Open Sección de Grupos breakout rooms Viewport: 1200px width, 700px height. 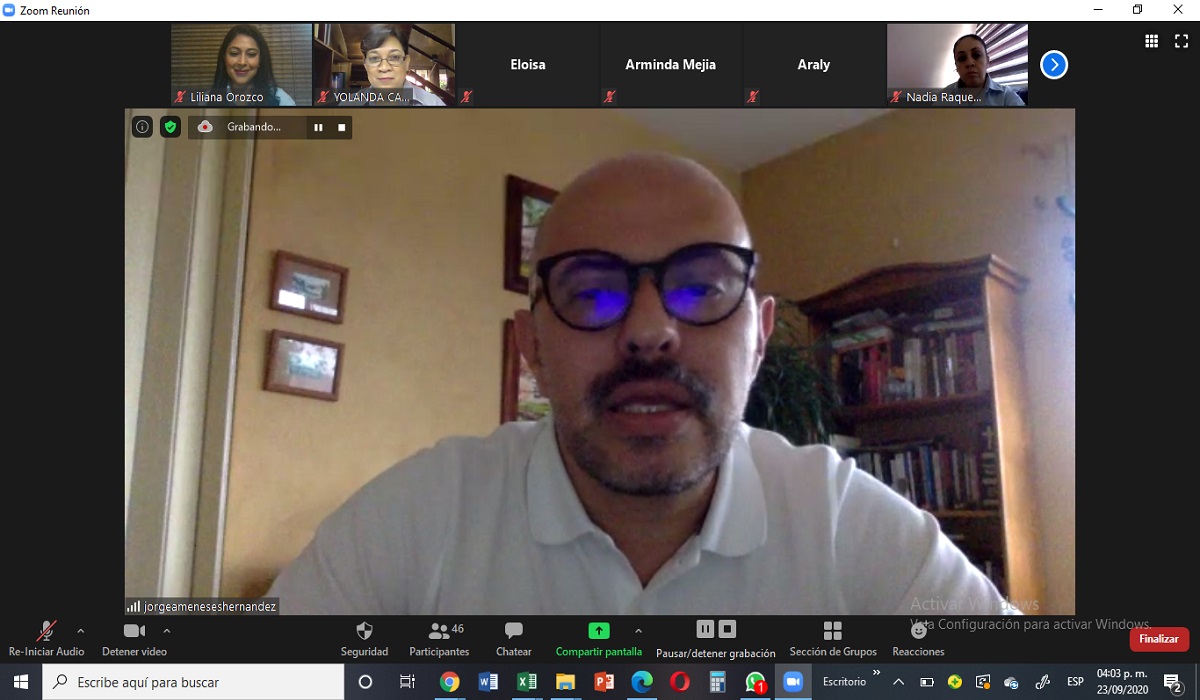point(833,638)
